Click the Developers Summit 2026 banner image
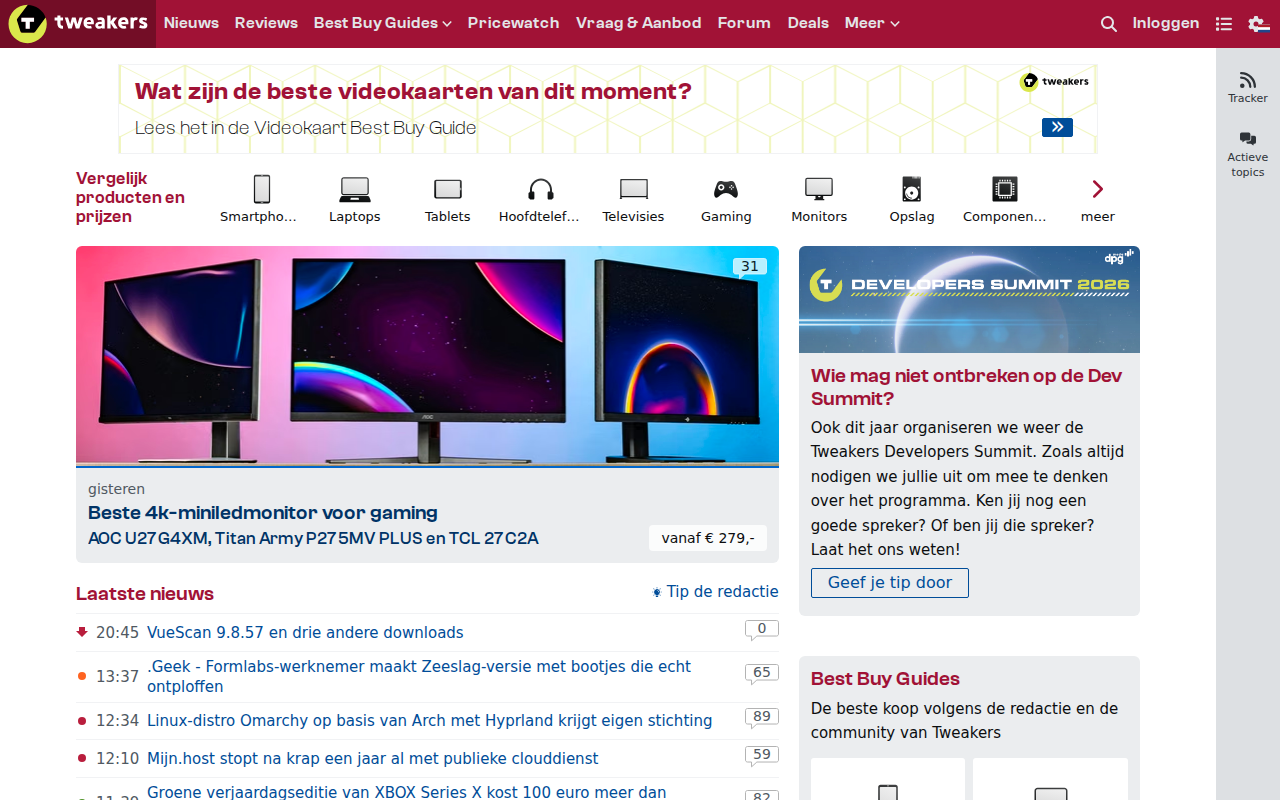 [969, 299]
